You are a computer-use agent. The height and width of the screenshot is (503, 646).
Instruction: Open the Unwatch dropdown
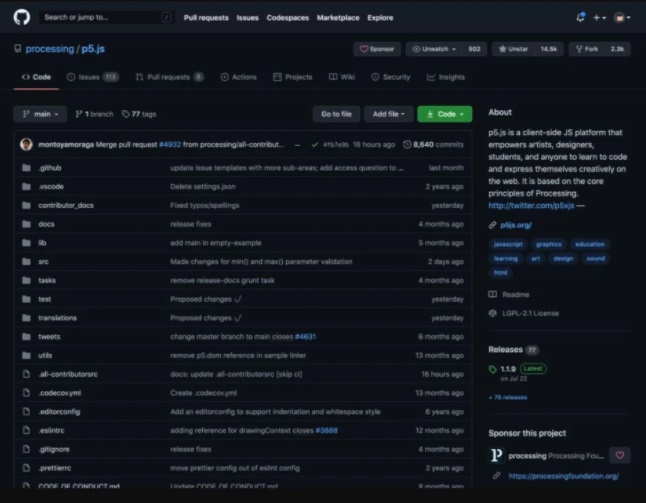(x=435, y=49)
